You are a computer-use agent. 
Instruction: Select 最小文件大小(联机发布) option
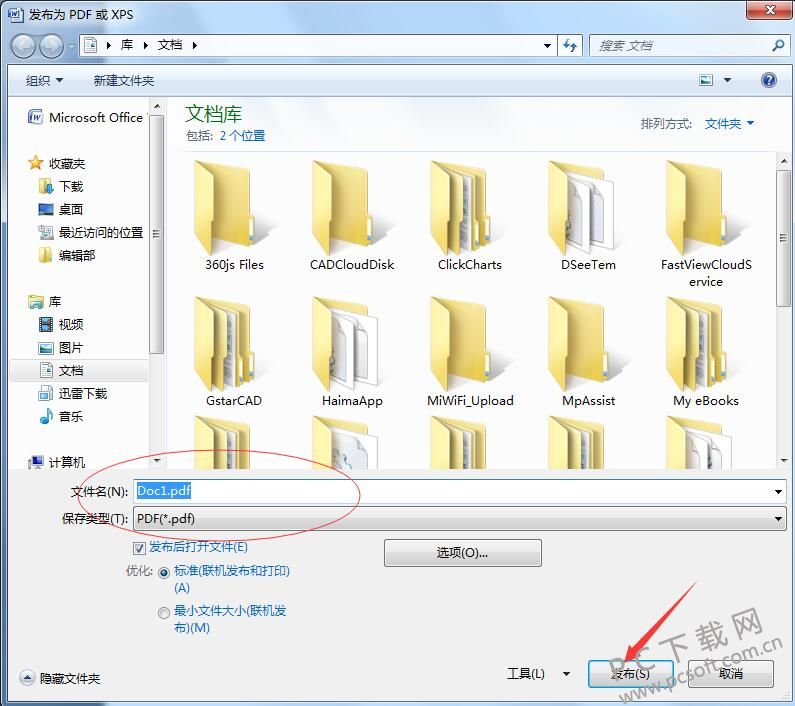(164, 613)
